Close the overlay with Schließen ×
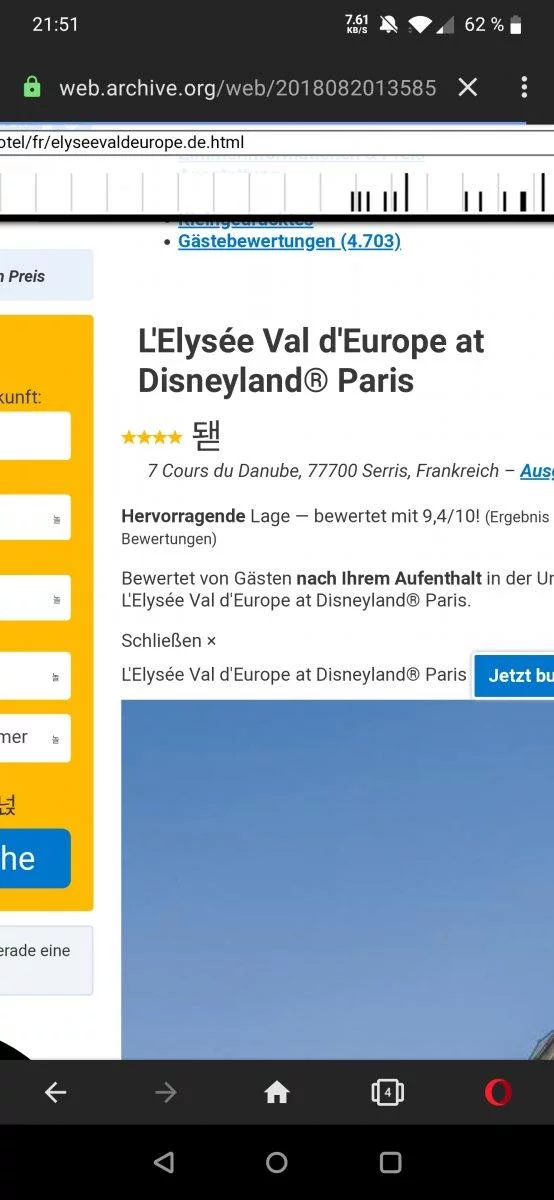Viewport: 554px width, 1200px height. tap(169, 640)
